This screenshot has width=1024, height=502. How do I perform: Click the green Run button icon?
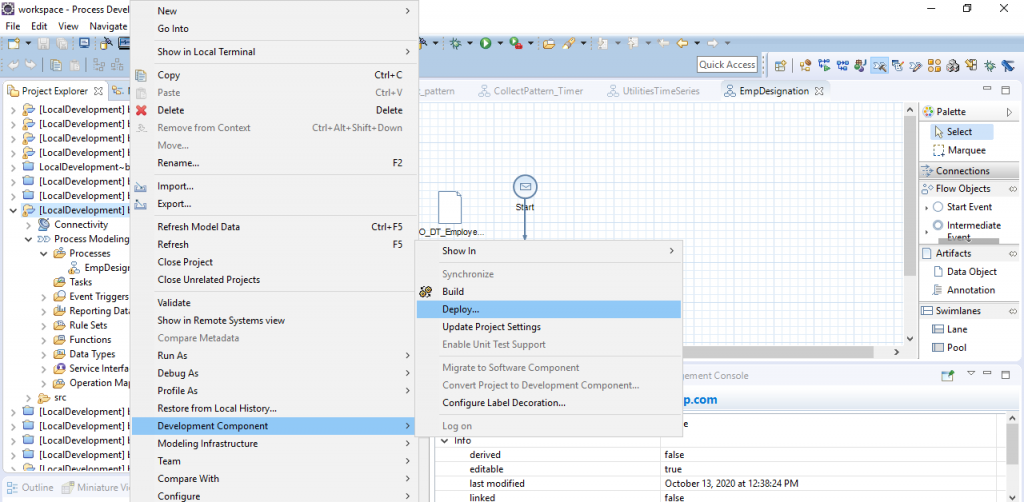pos(485,43)
